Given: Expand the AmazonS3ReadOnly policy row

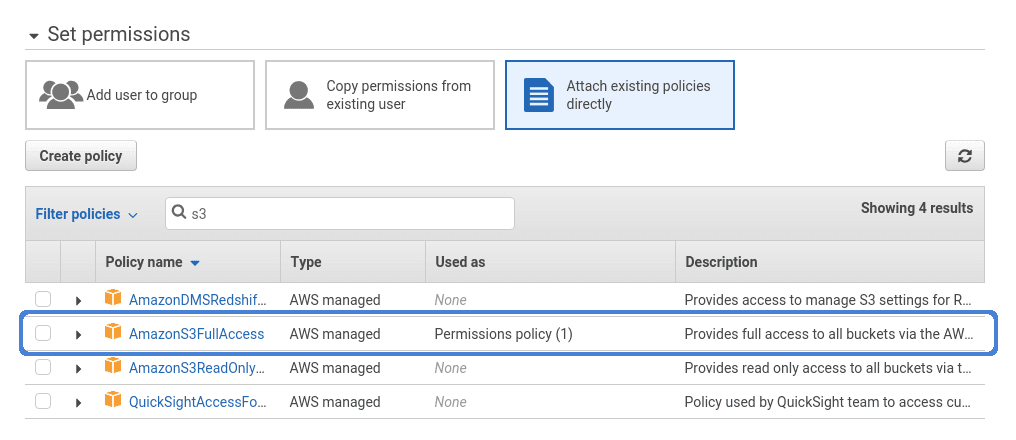Looking at the screenshot, I should pyautogui.click(x=78, y=369).
